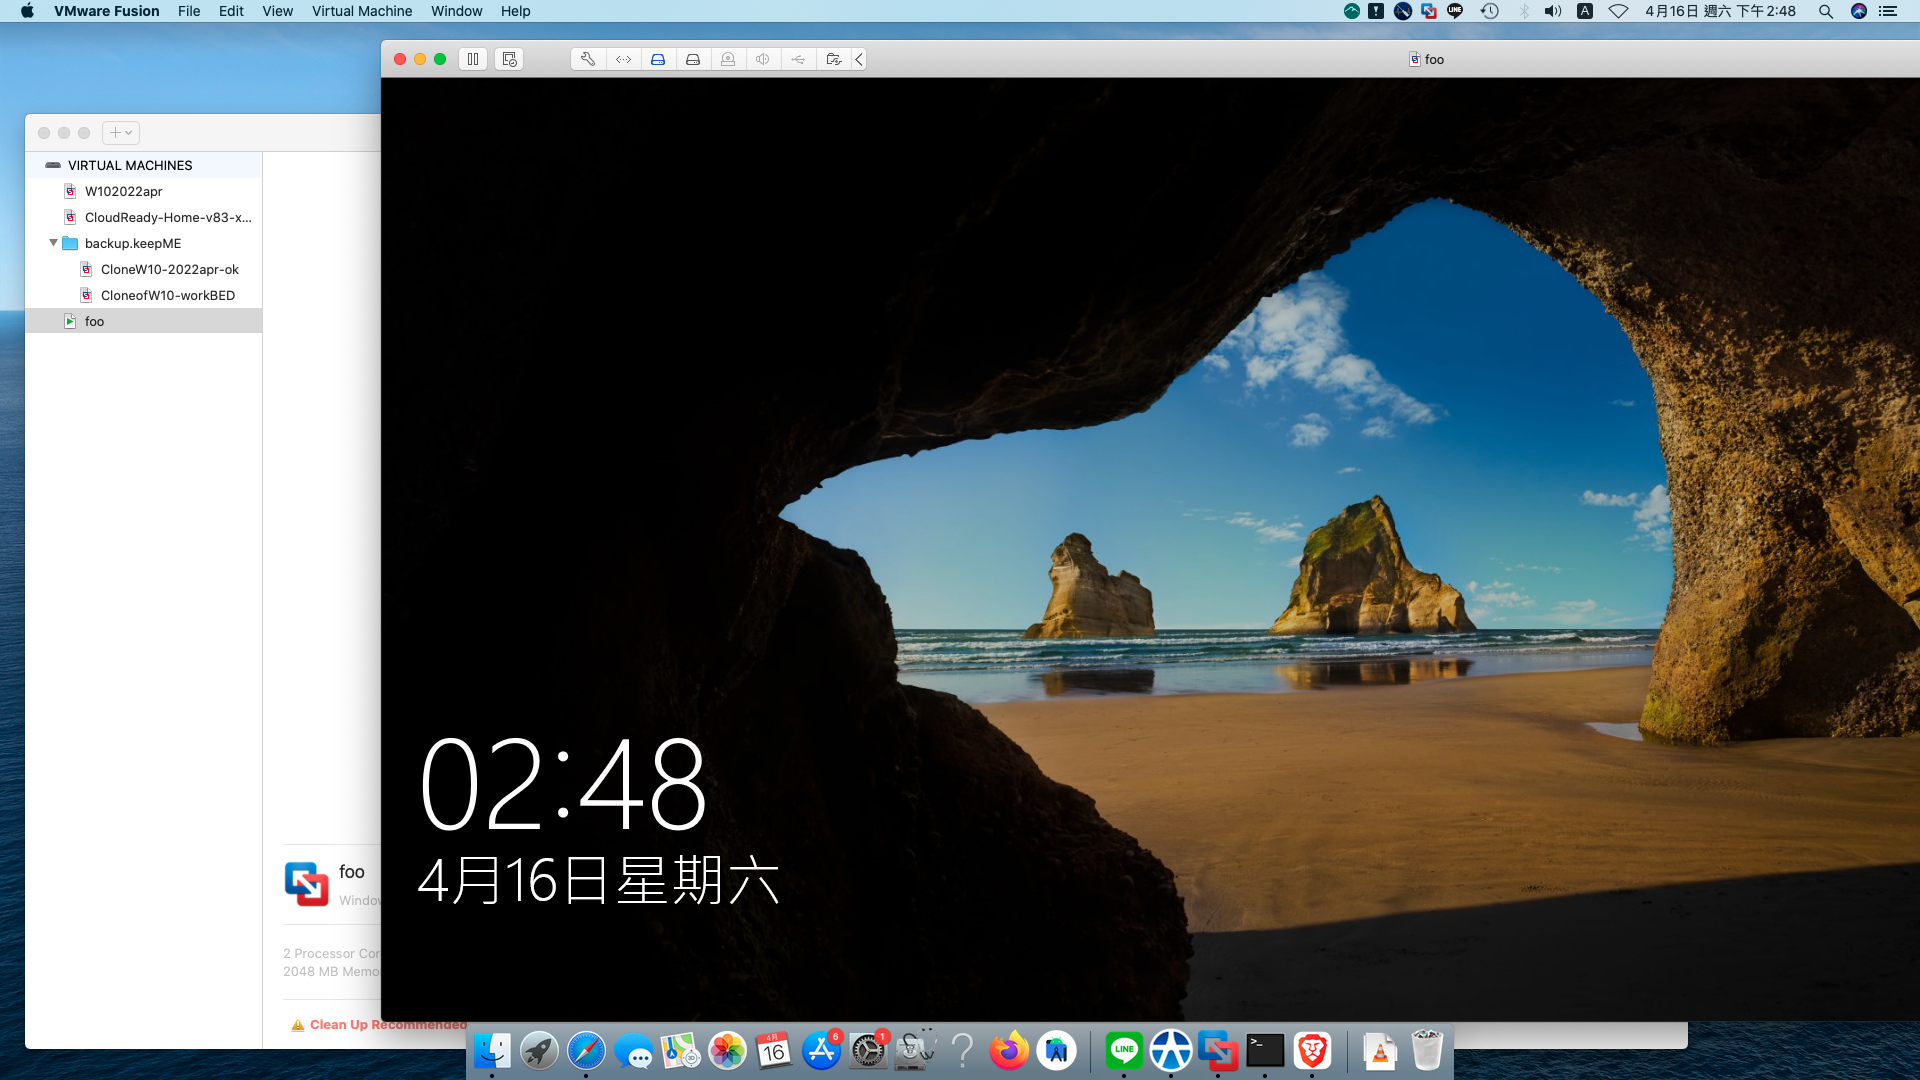Click the blue hard disk icon

658,59
